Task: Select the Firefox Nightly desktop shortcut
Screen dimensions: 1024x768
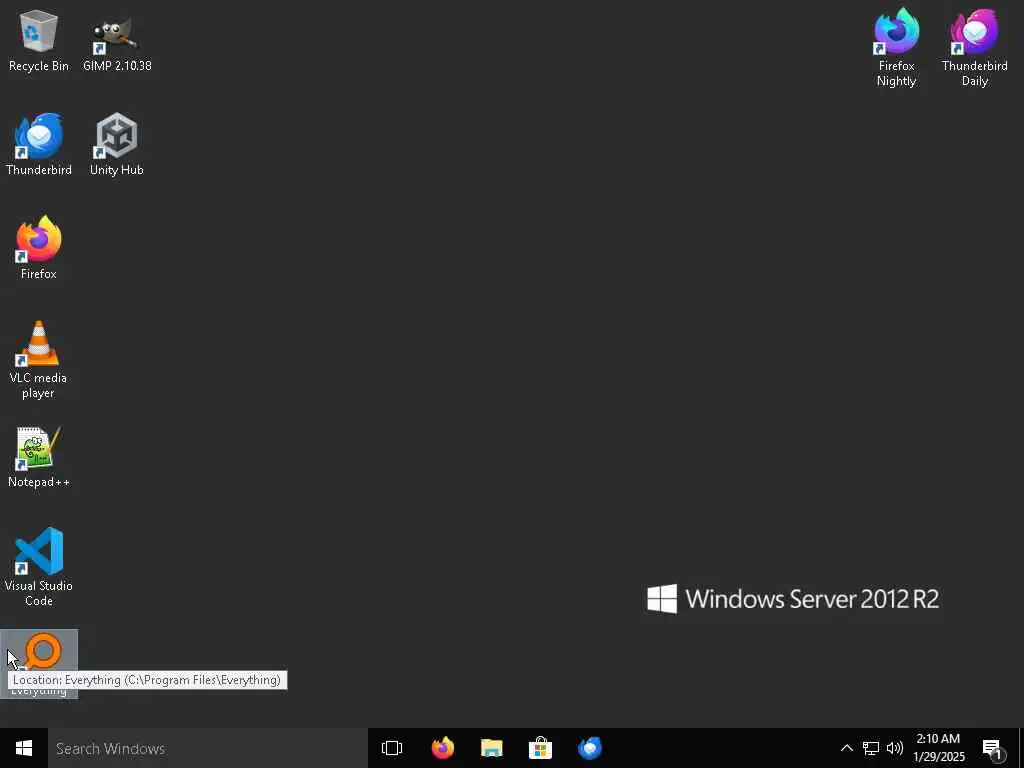Action: pos(897,48)
